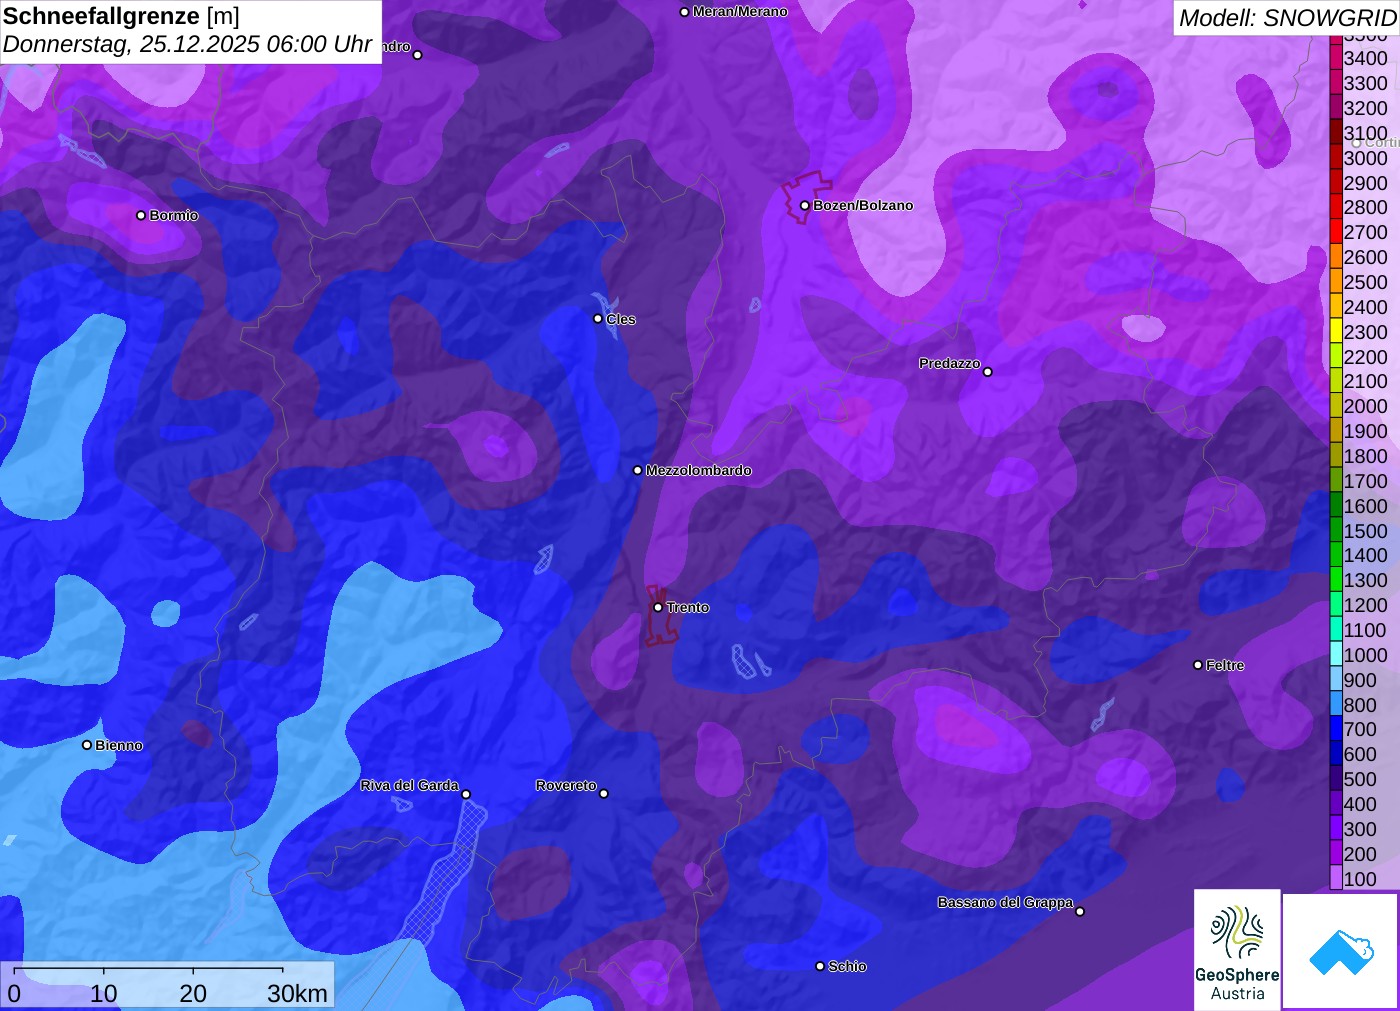This screenshot has width=1400, height=1011.
Task: Select the Trento city label
Action: (x=688, y=607)
